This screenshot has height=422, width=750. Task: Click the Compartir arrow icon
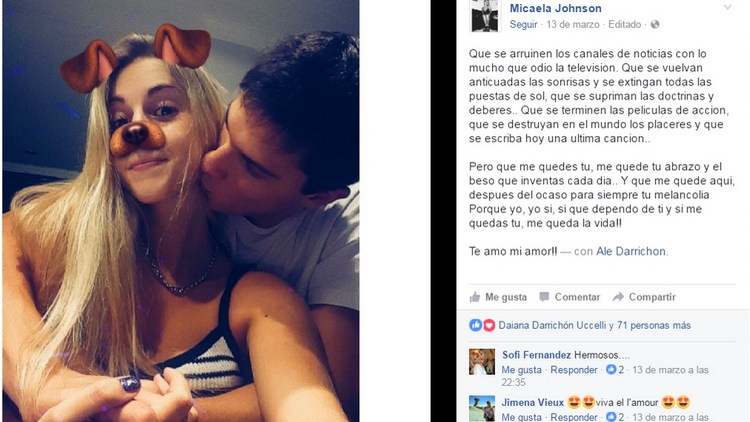click(618, 297)
